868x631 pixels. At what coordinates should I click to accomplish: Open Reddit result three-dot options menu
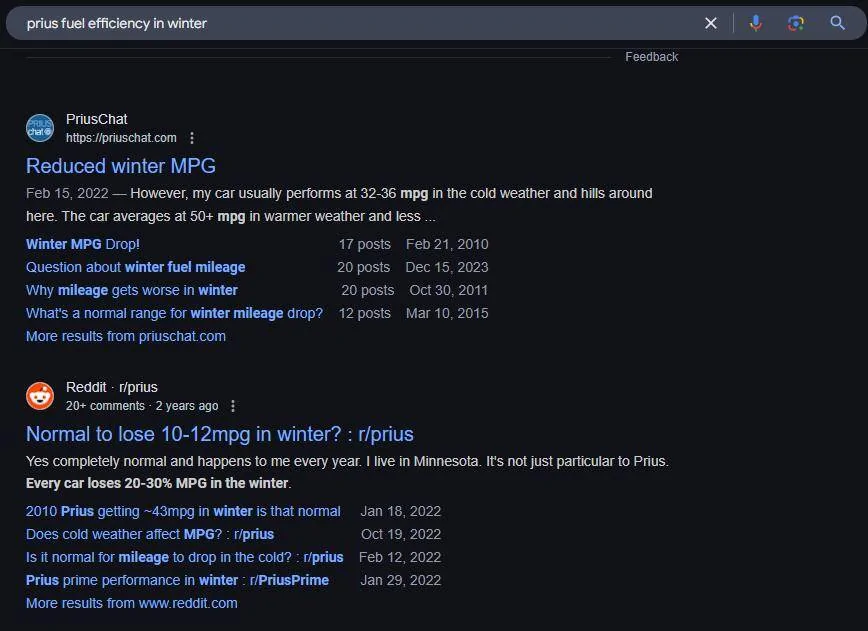[x=233, y=406]
